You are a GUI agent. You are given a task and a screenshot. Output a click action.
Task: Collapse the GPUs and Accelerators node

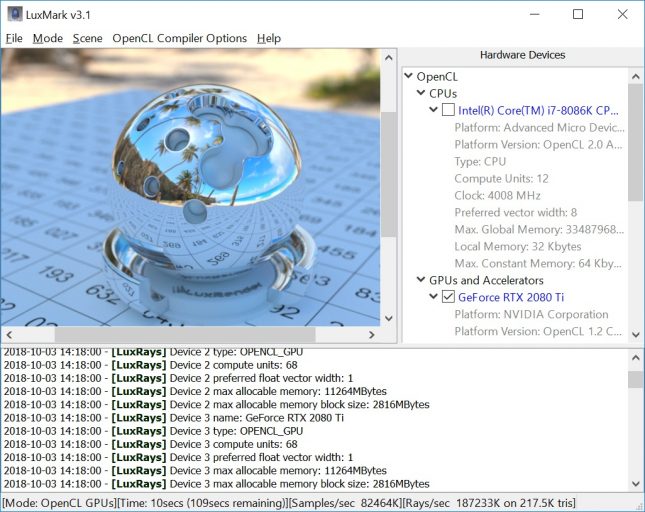pyautogui.click(x=421, y=279)
